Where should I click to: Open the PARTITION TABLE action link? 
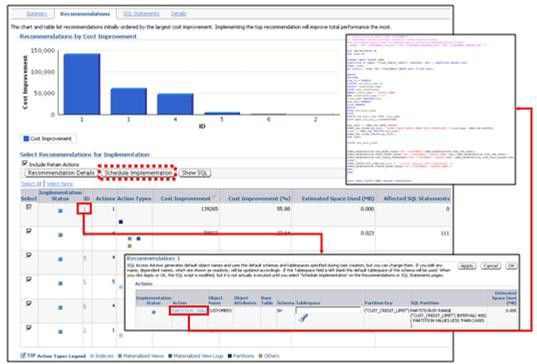point(189,311)
